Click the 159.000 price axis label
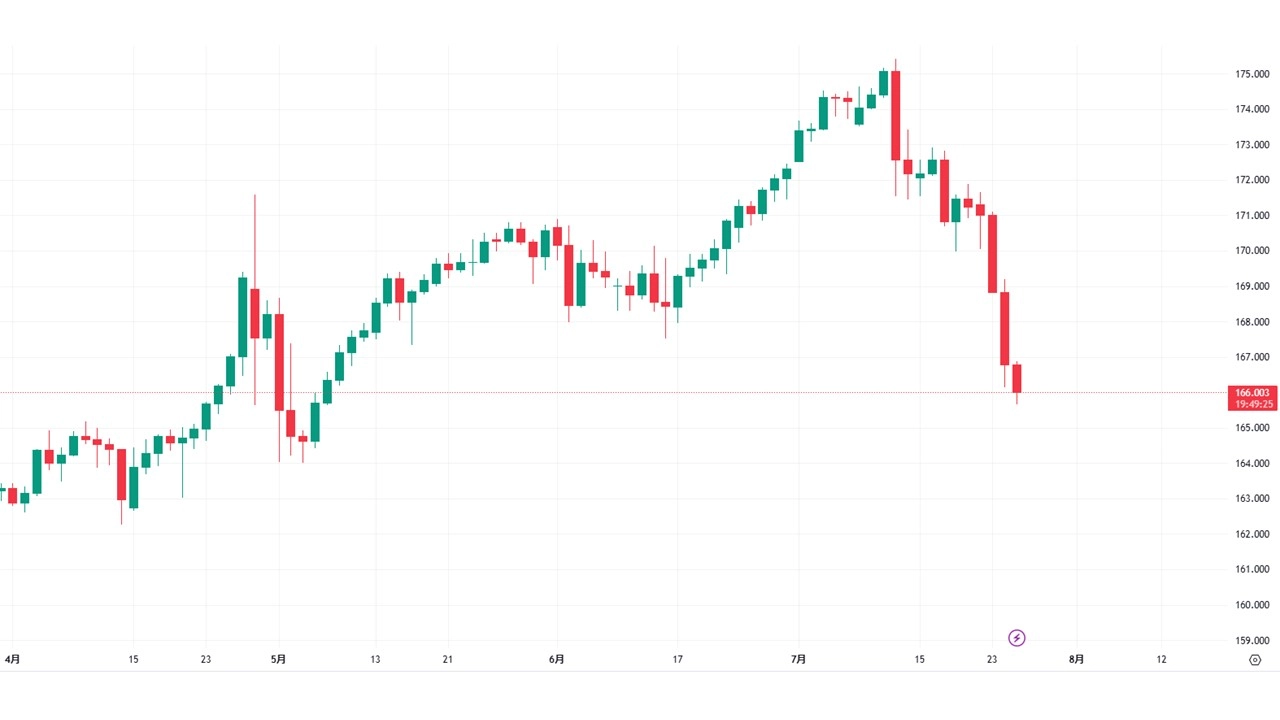 point(1252,641)
